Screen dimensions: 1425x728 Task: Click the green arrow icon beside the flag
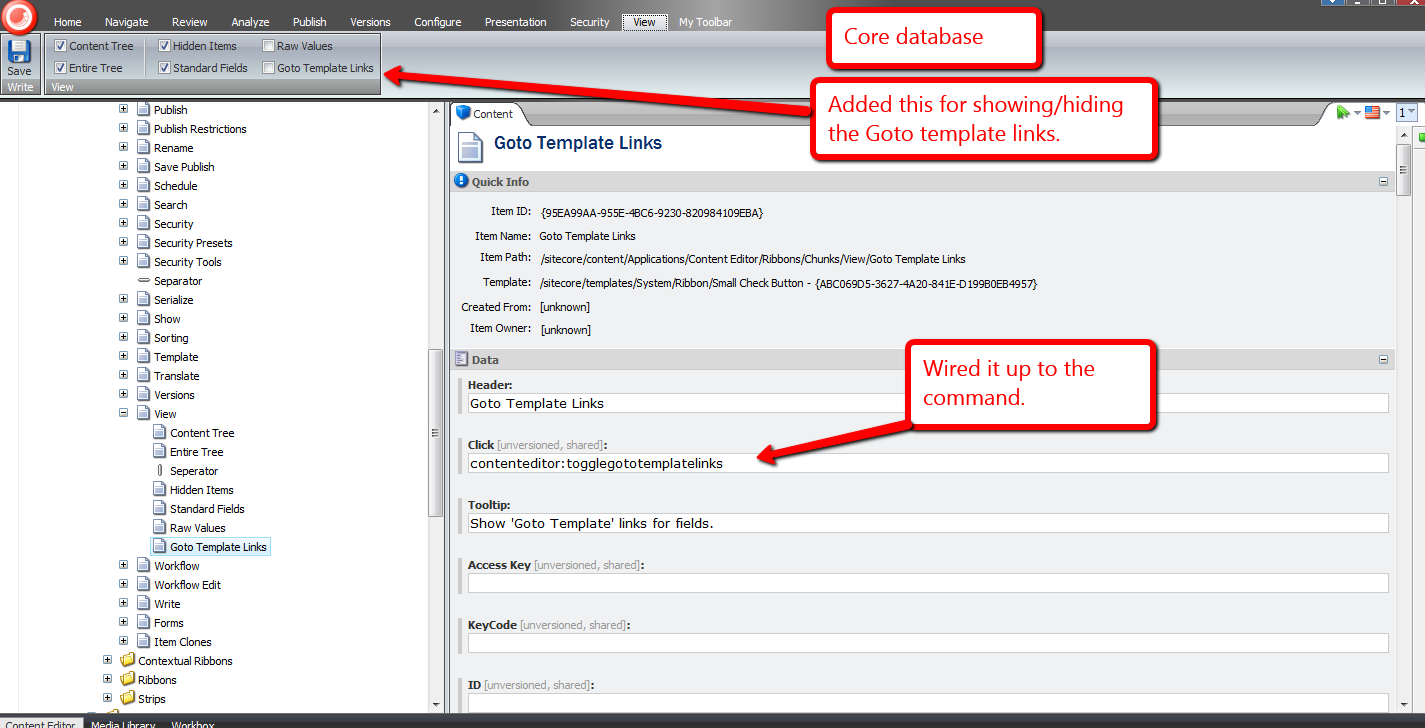point(1344,113)
